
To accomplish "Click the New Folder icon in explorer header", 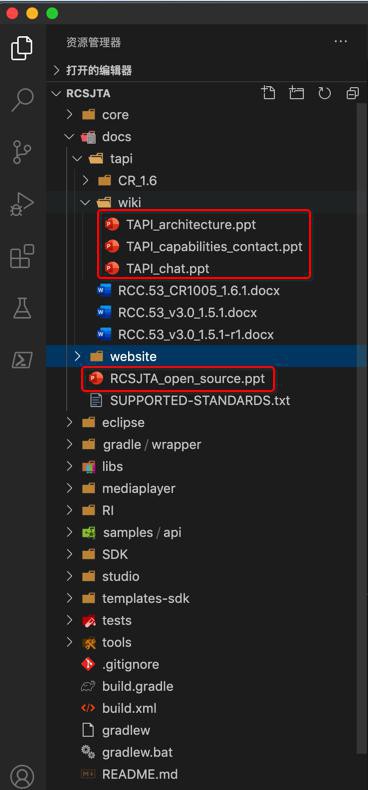I will click(x=296, y=93).
